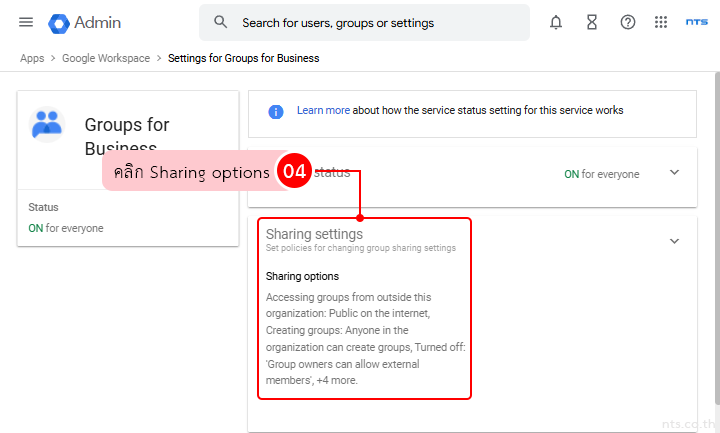Go to Apps in the breadcrumb

[x=32, y=58]
